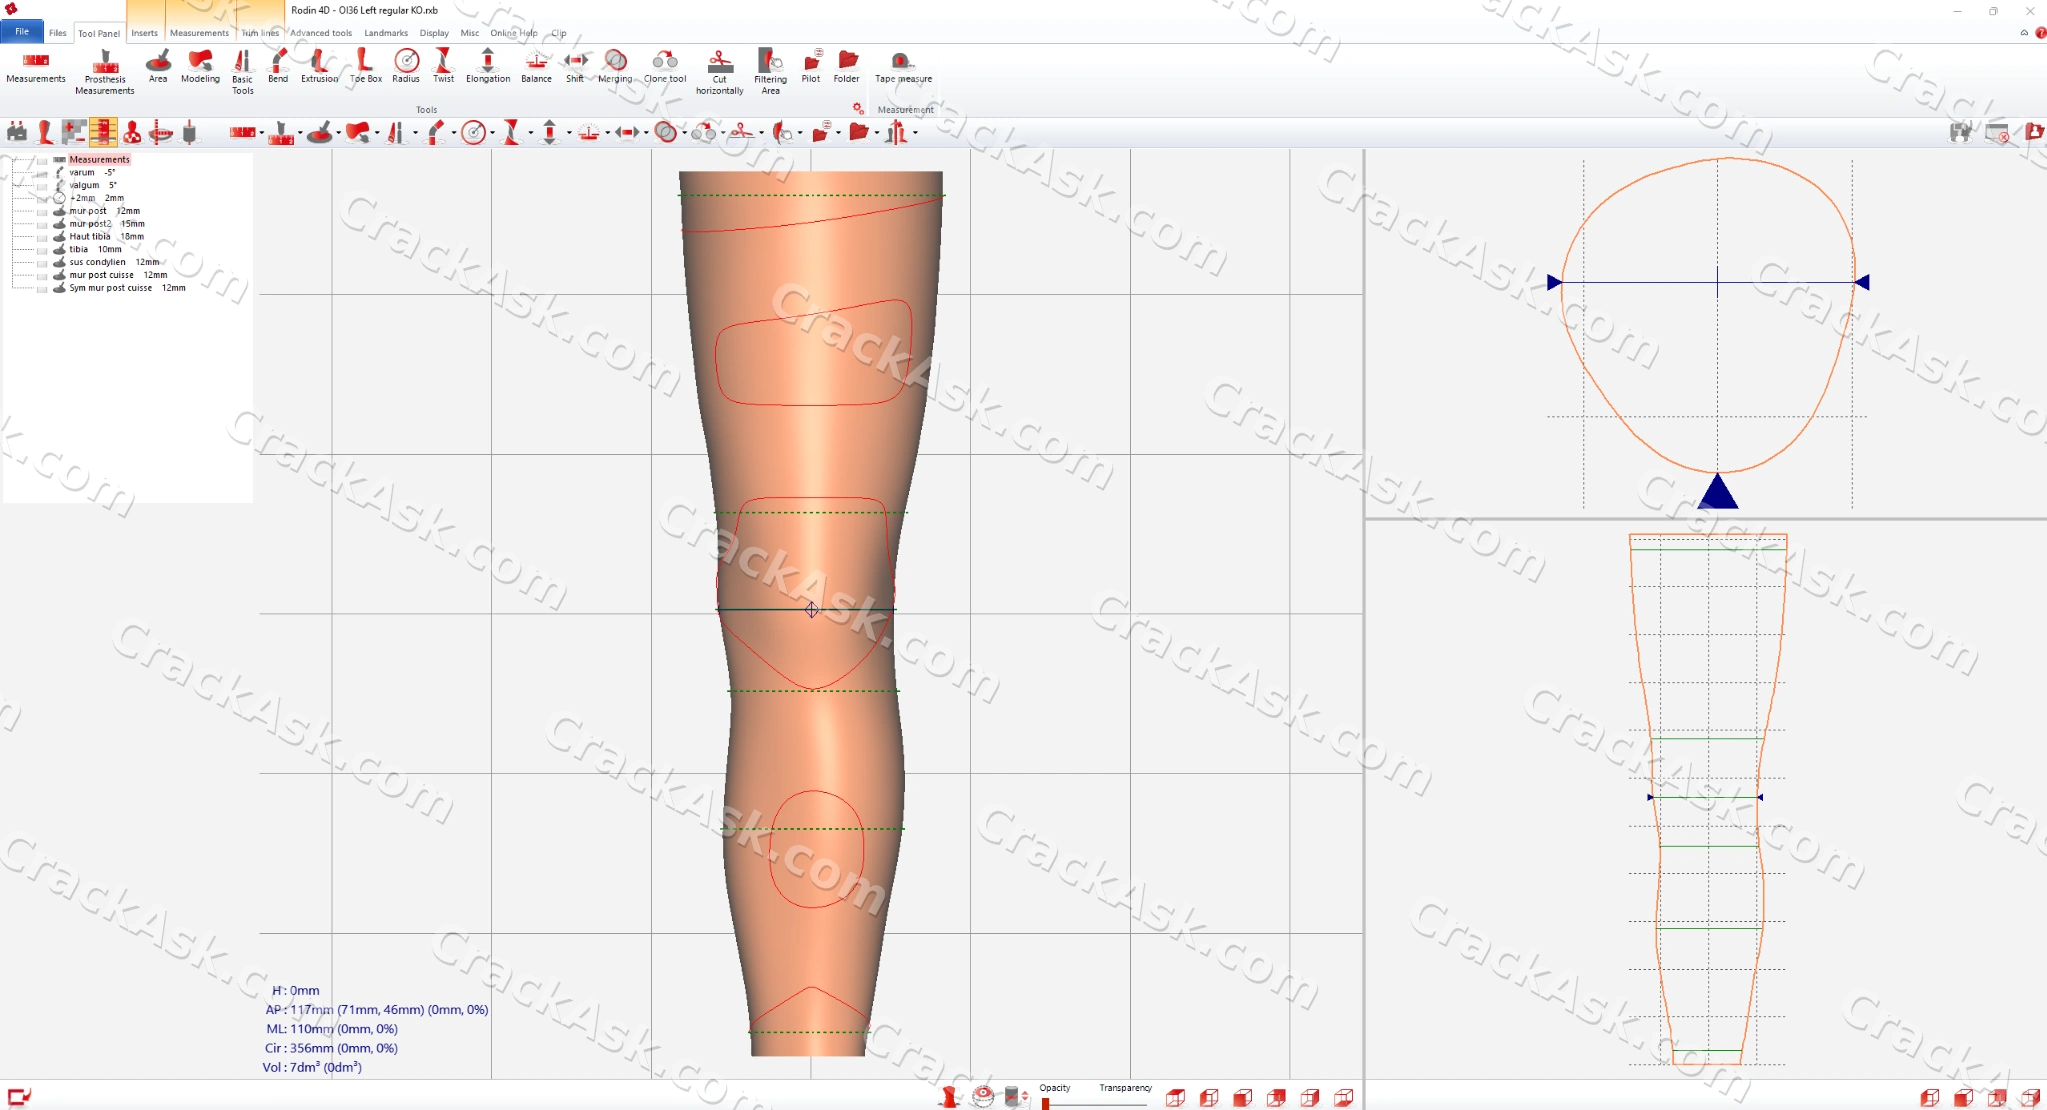Screen dimensions: 2047x1110
Task: Open Basic Tools in the ribbon
Action: click(x=243, y=72)
